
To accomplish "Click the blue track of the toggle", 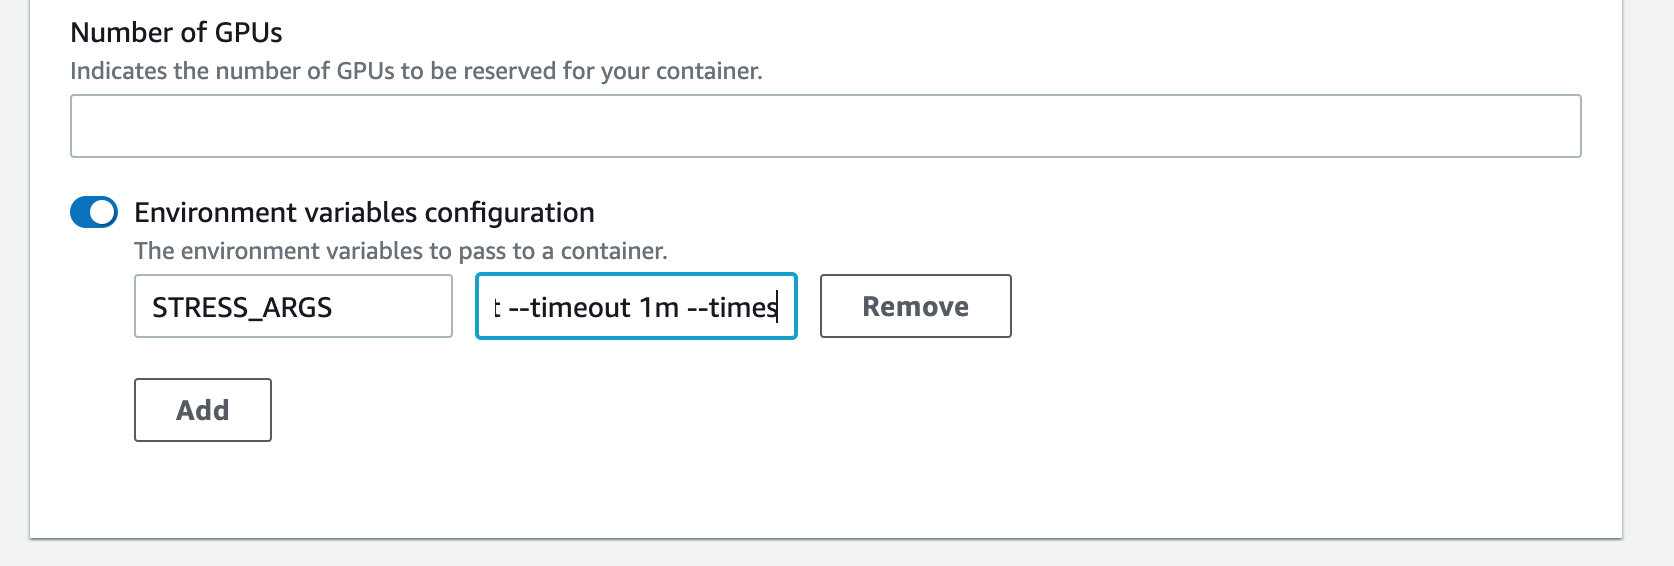I will click(80, 212).
